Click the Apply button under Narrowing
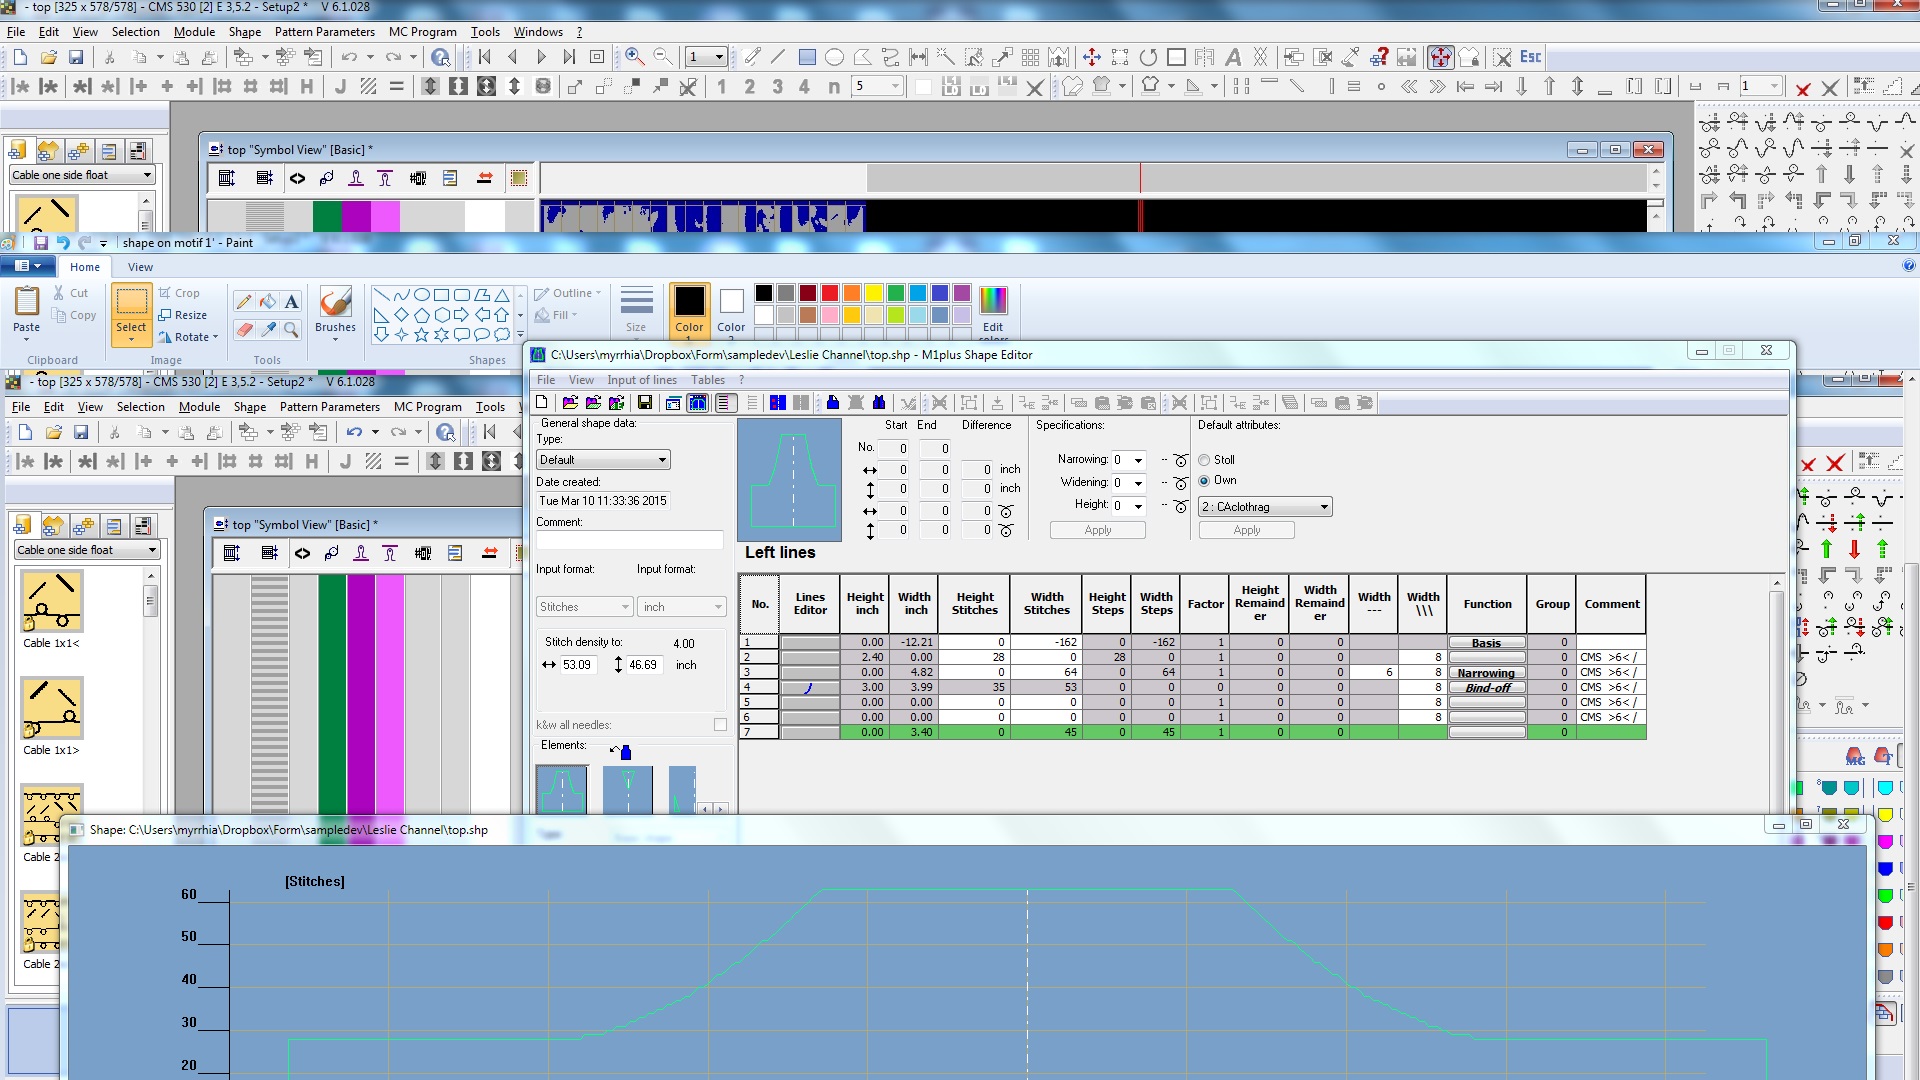The height and width of the screenshot is (1080, 1920). point(1097,529)
